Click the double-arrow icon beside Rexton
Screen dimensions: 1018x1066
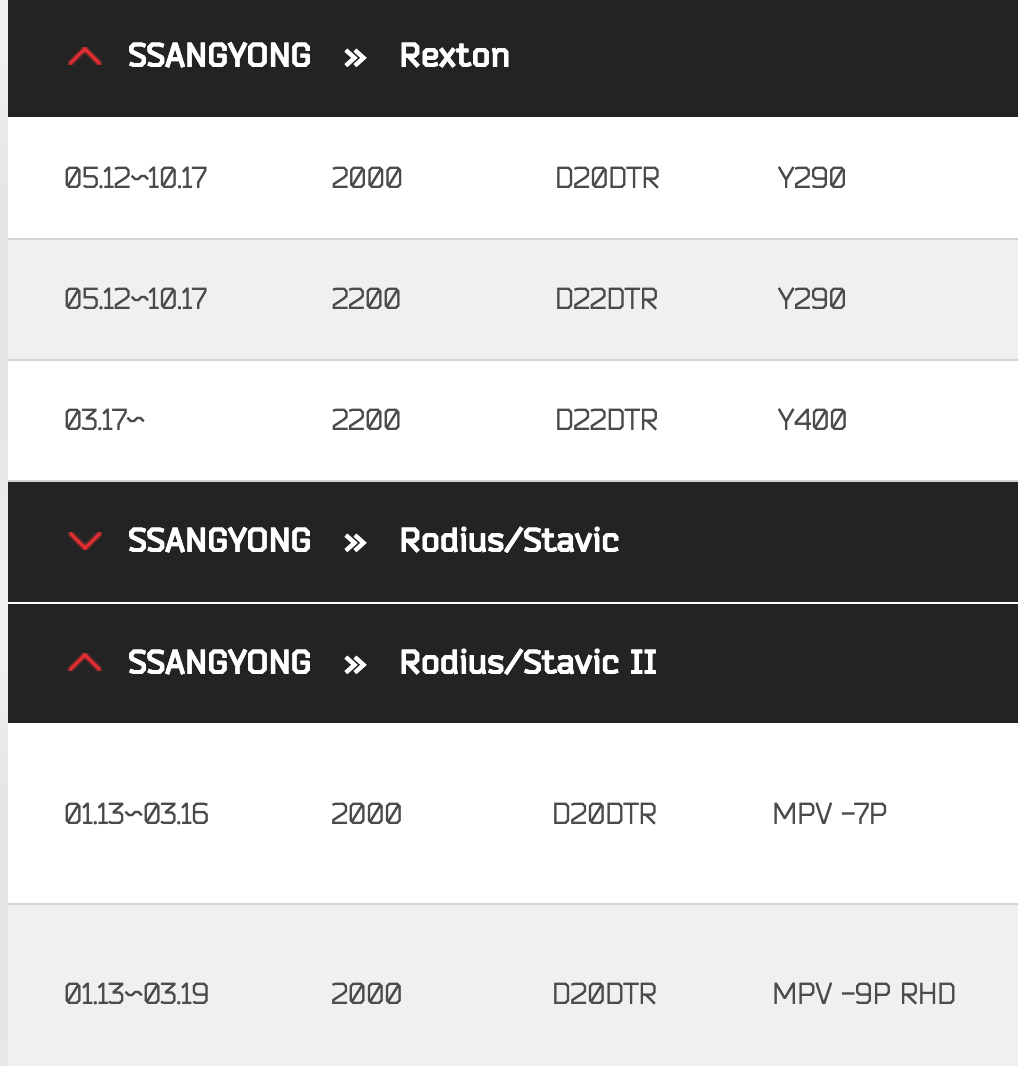click(355, 57)
